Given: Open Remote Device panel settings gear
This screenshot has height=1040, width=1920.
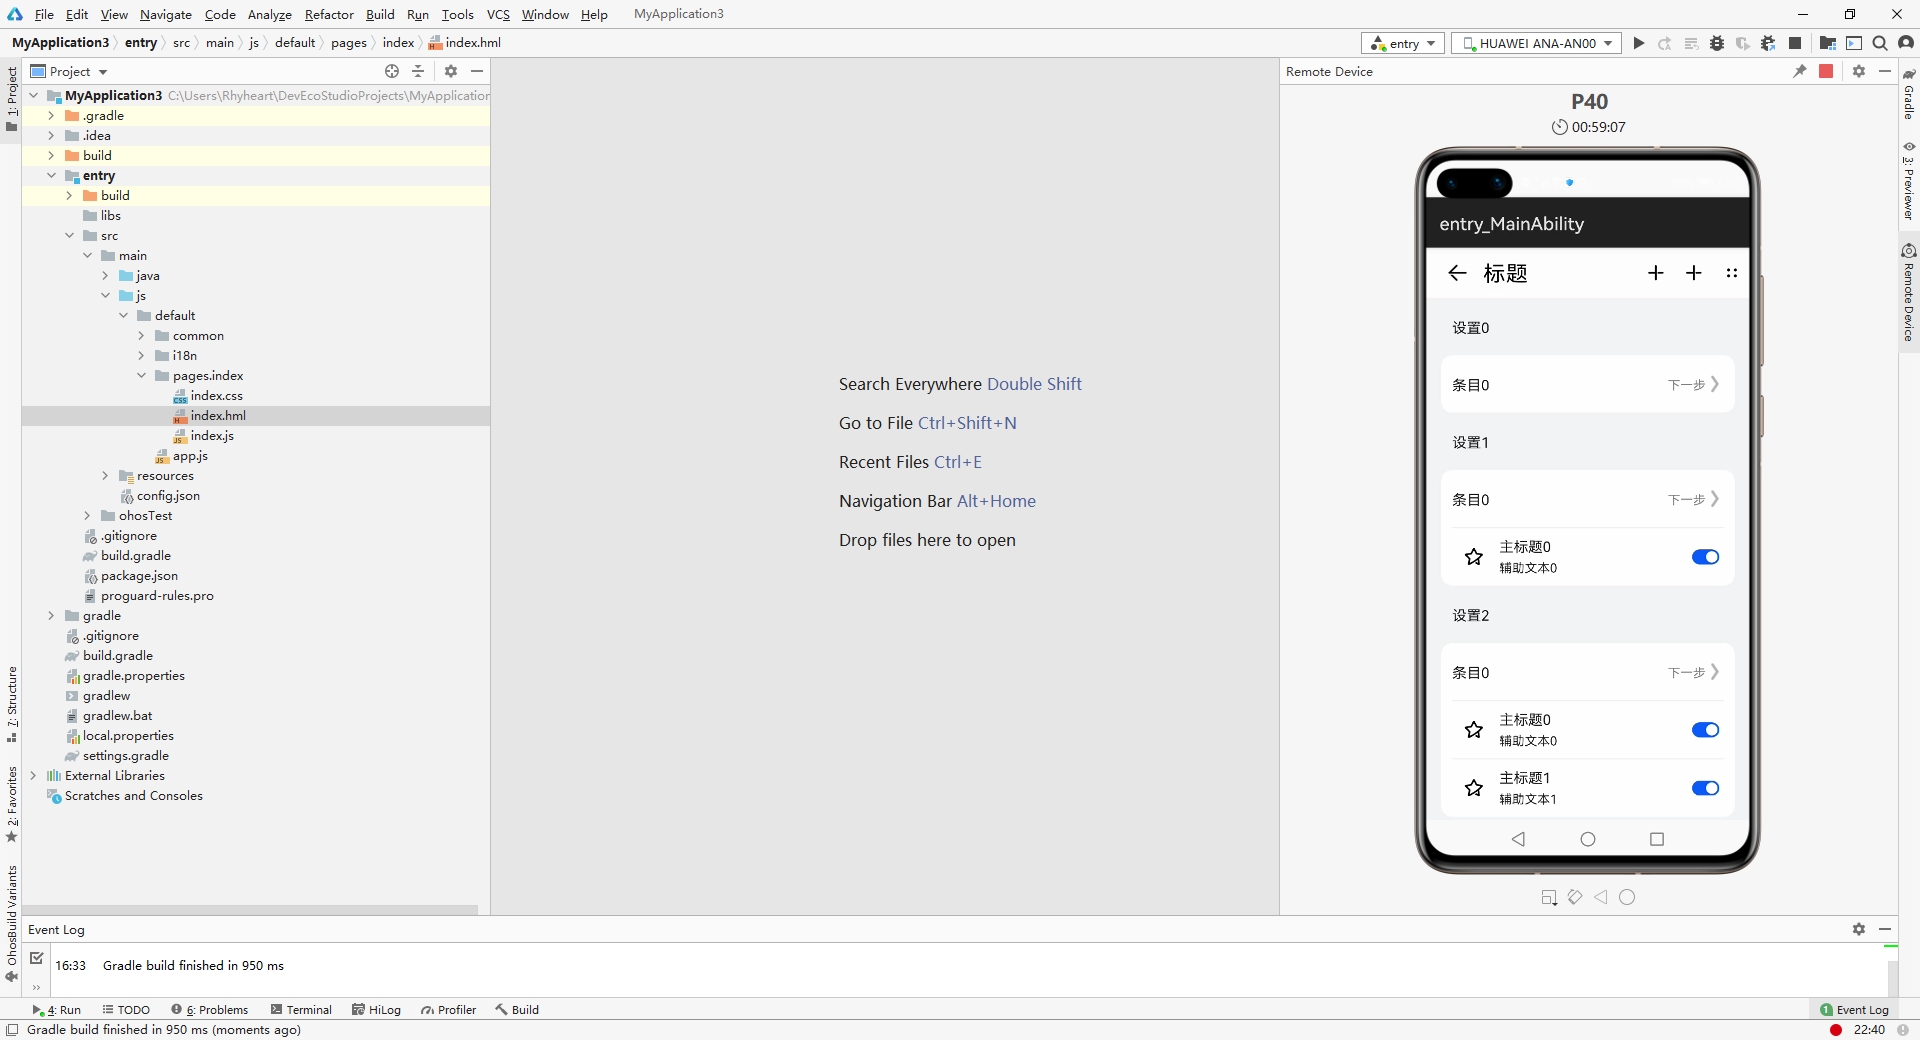Looking at the screenshot, I should 1859,71.
